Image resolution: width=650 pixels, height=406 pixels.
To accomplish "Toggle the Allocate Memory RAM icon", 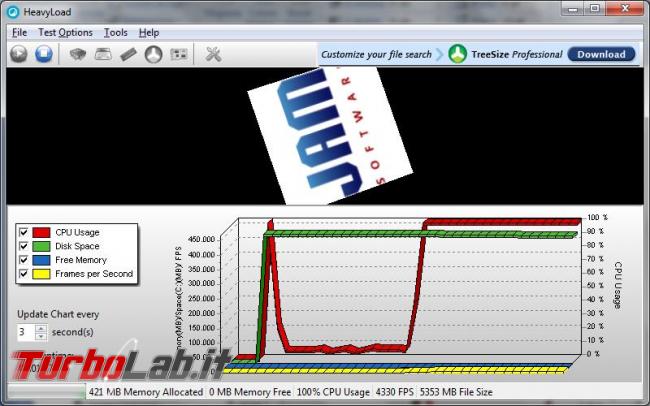I will 129,54.
